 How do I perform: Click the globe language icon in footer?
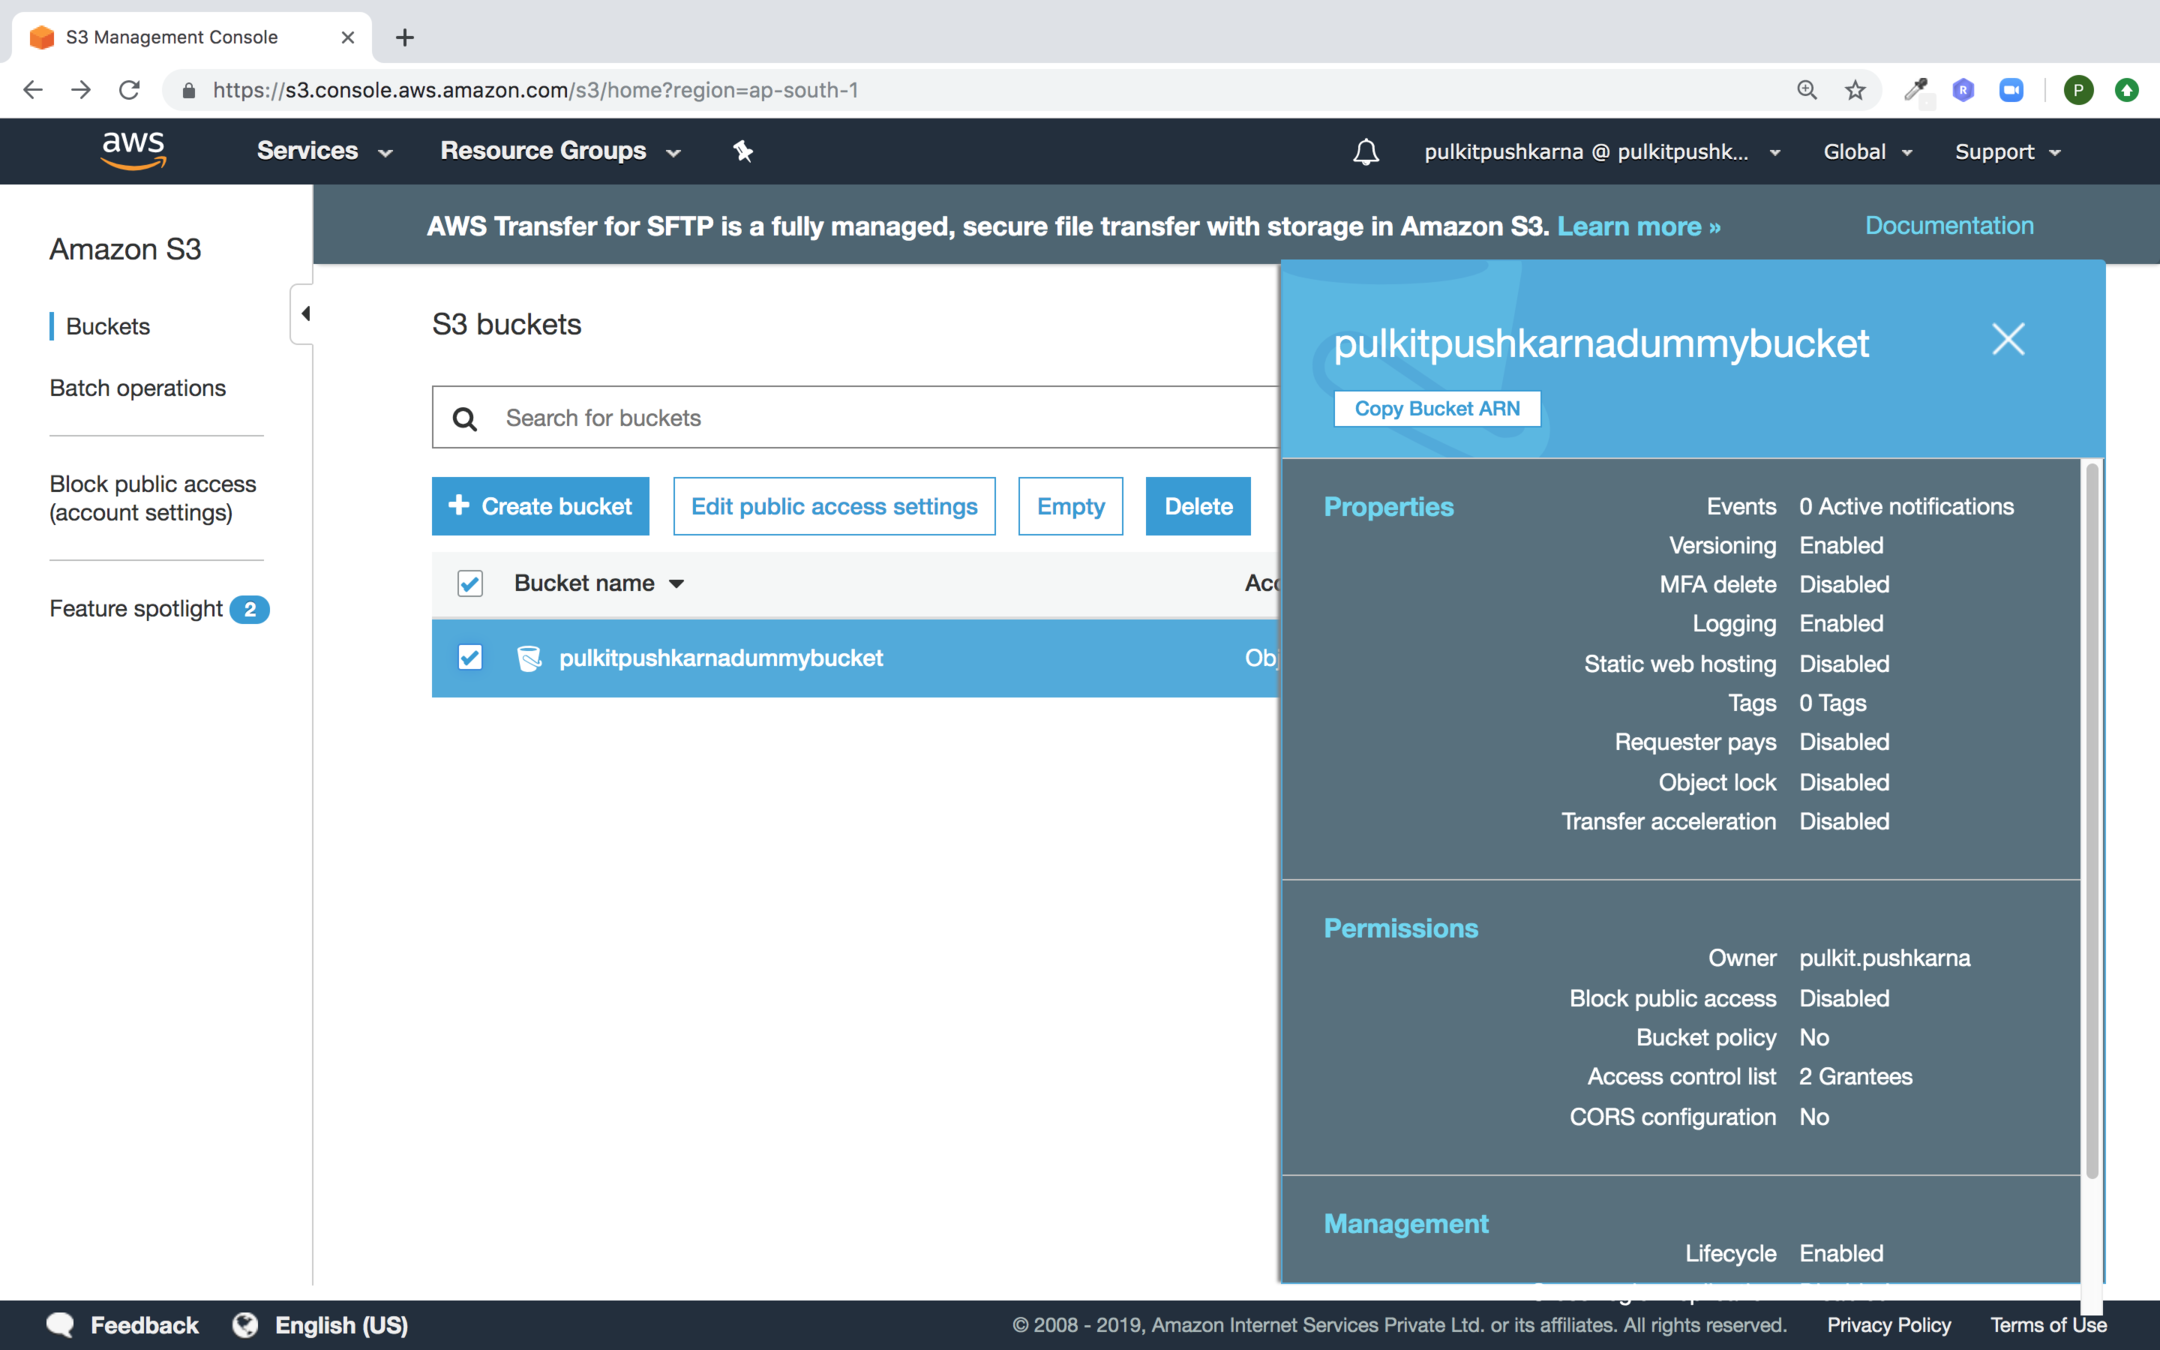coord(245,1325)
